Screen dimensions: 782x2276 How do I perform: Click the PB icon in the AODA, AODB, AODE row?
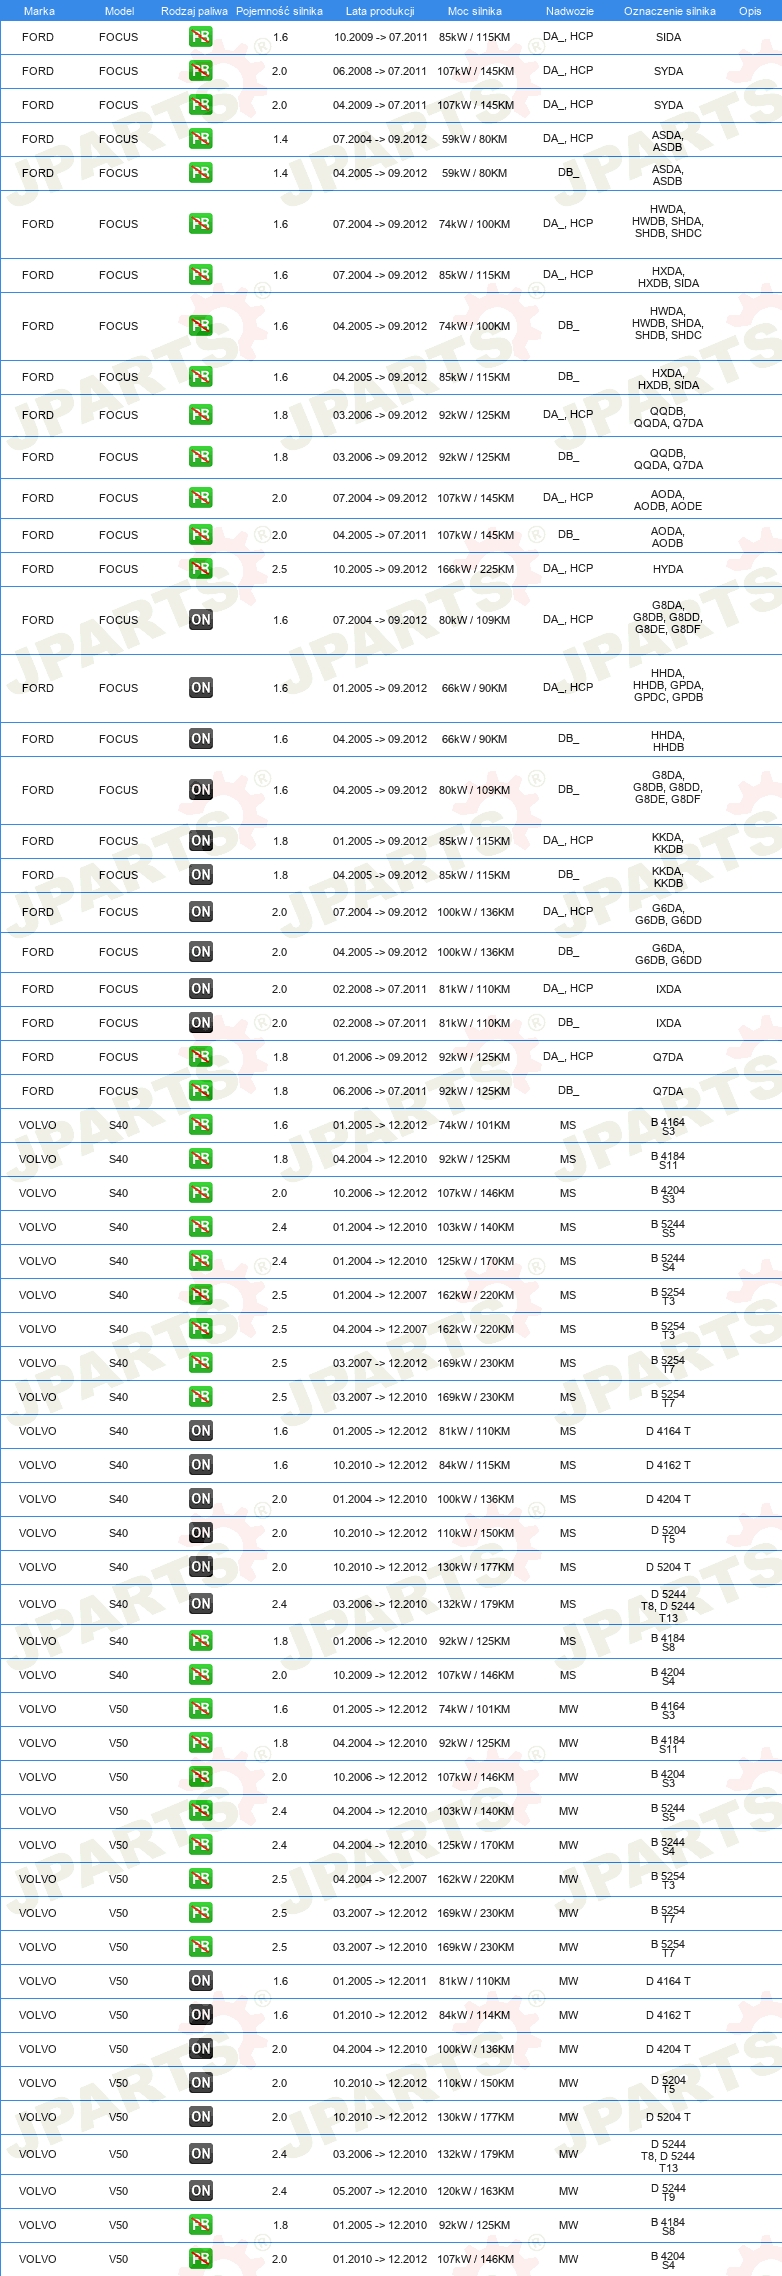point(201,498)
